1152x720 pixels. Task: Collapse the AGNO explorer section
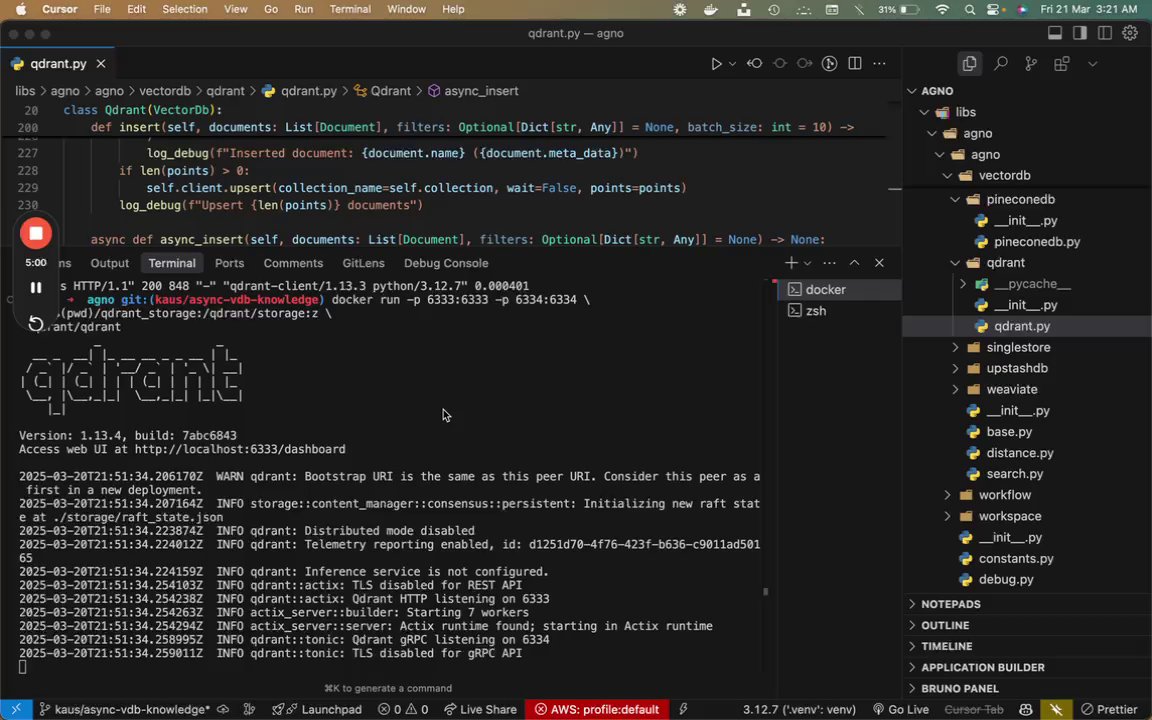pyautogui.click(x=912, y=91)
